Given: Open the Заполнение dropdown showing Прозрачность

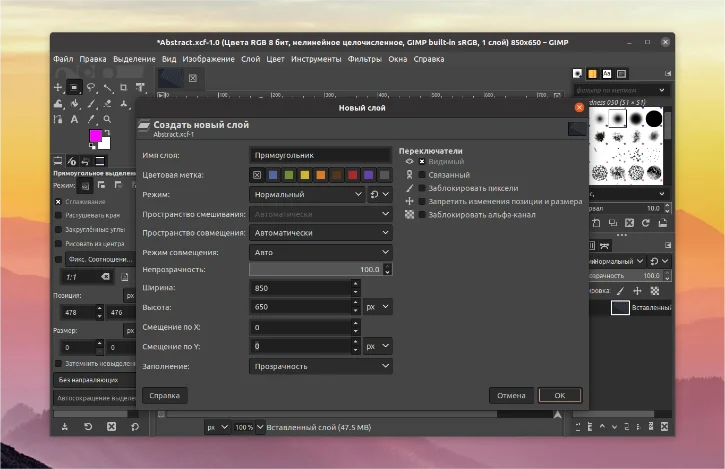Looking at the screenshot, I should 320,366.
